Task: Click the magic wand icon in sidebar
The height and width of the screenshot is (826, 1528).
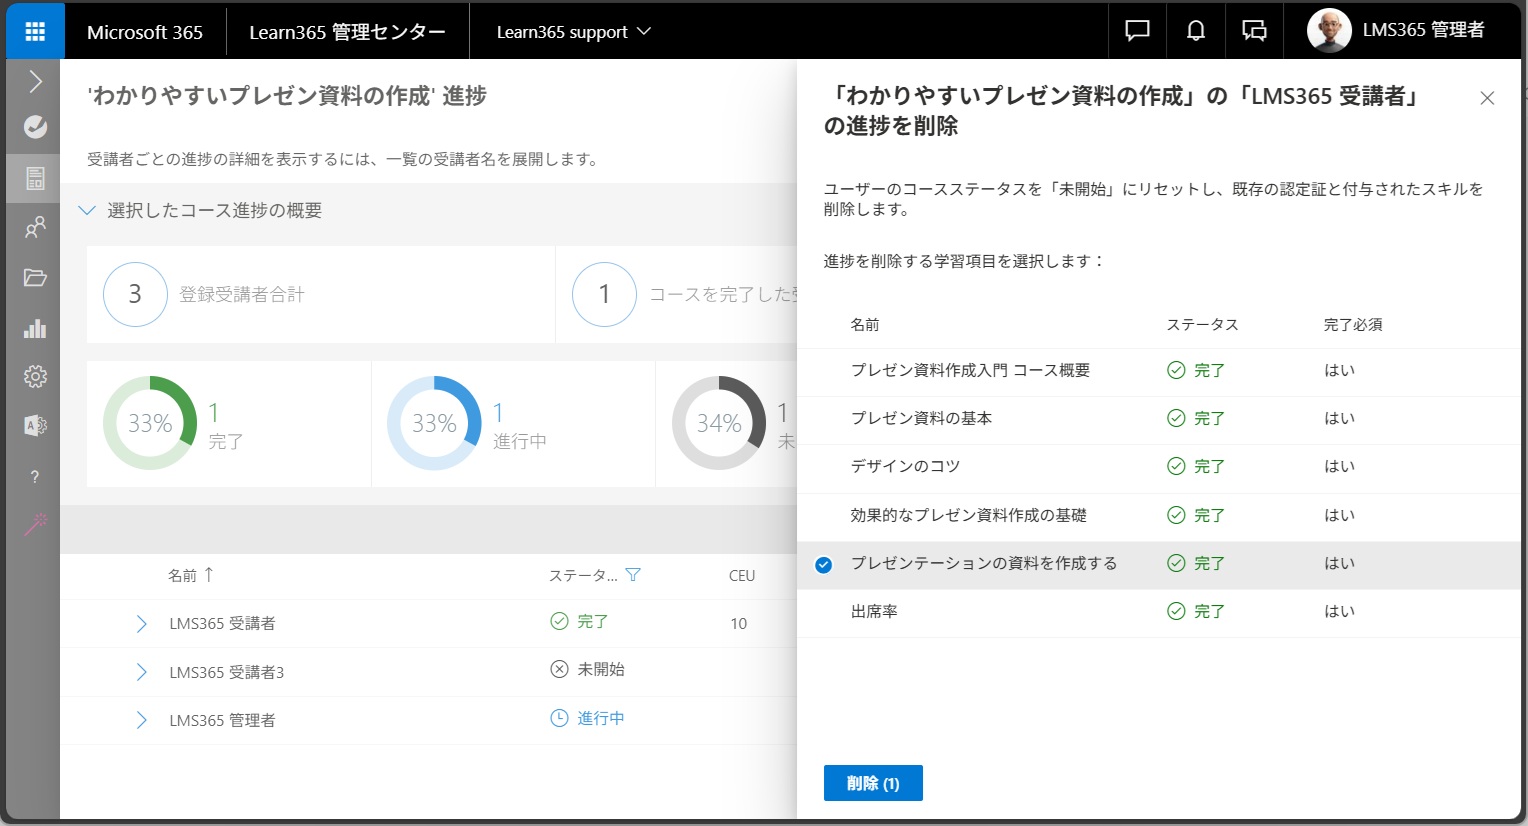Action: point(35,525)
